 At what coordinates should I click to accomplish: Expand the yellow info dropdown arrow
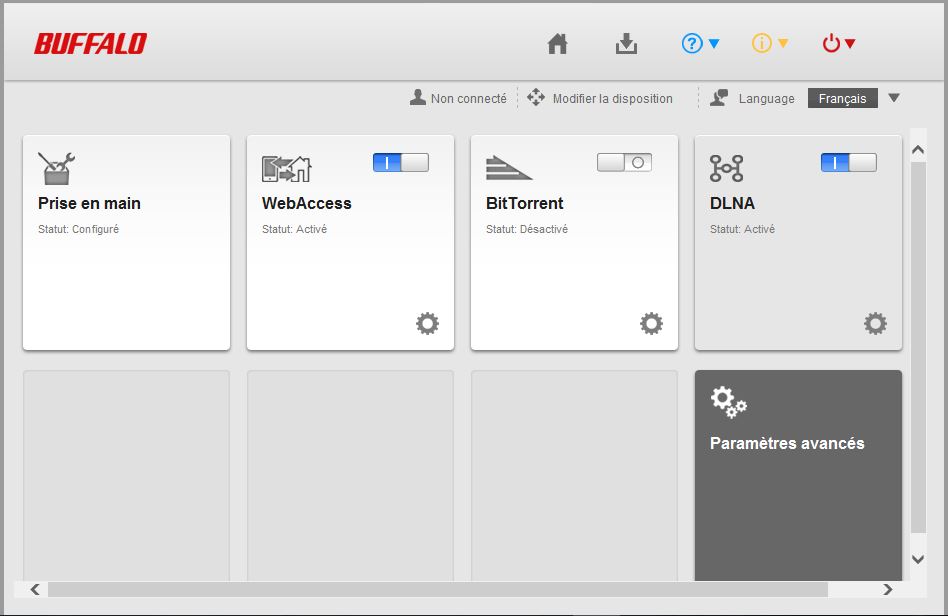783,44
